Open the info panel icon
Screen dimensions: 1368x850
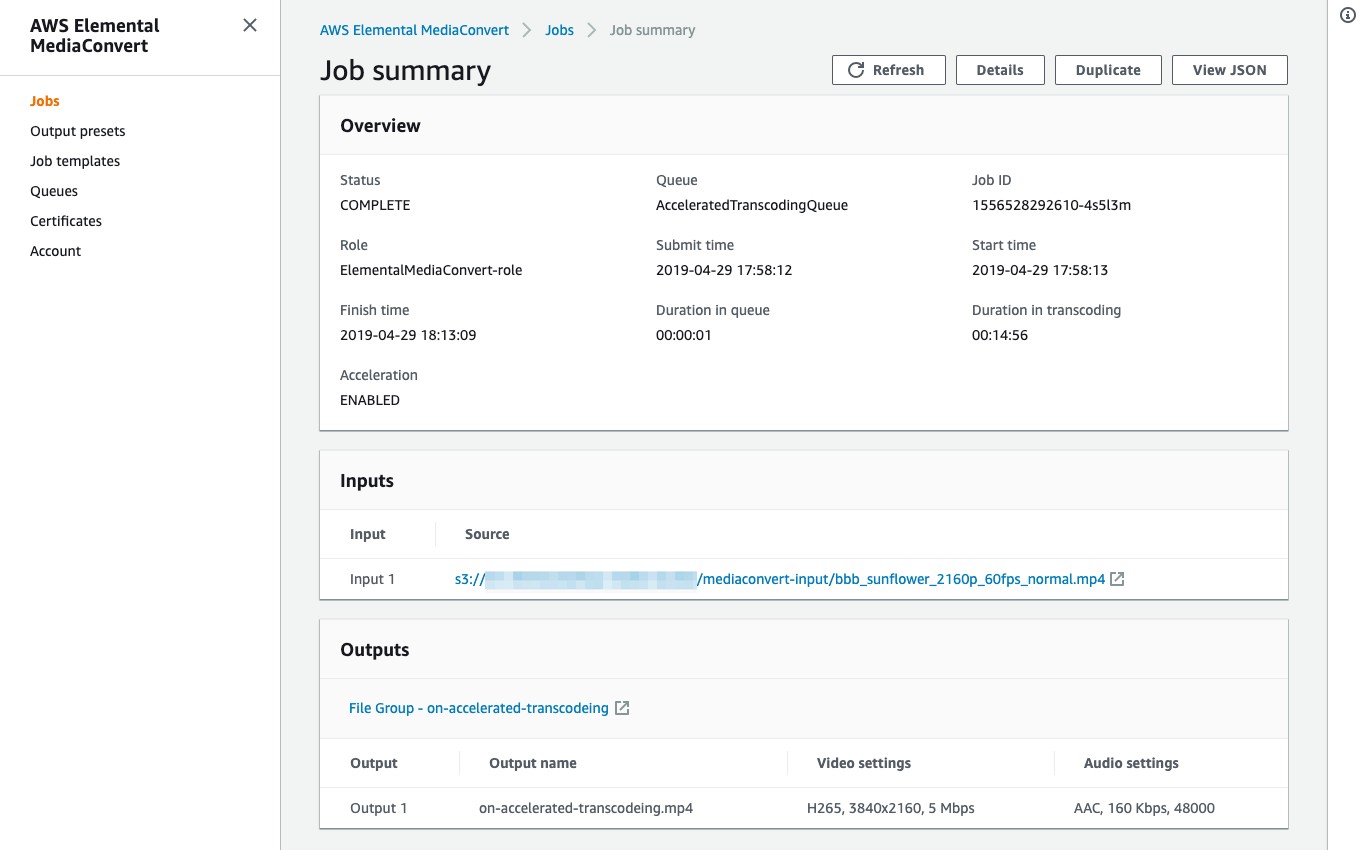[x=1347, y=15]
